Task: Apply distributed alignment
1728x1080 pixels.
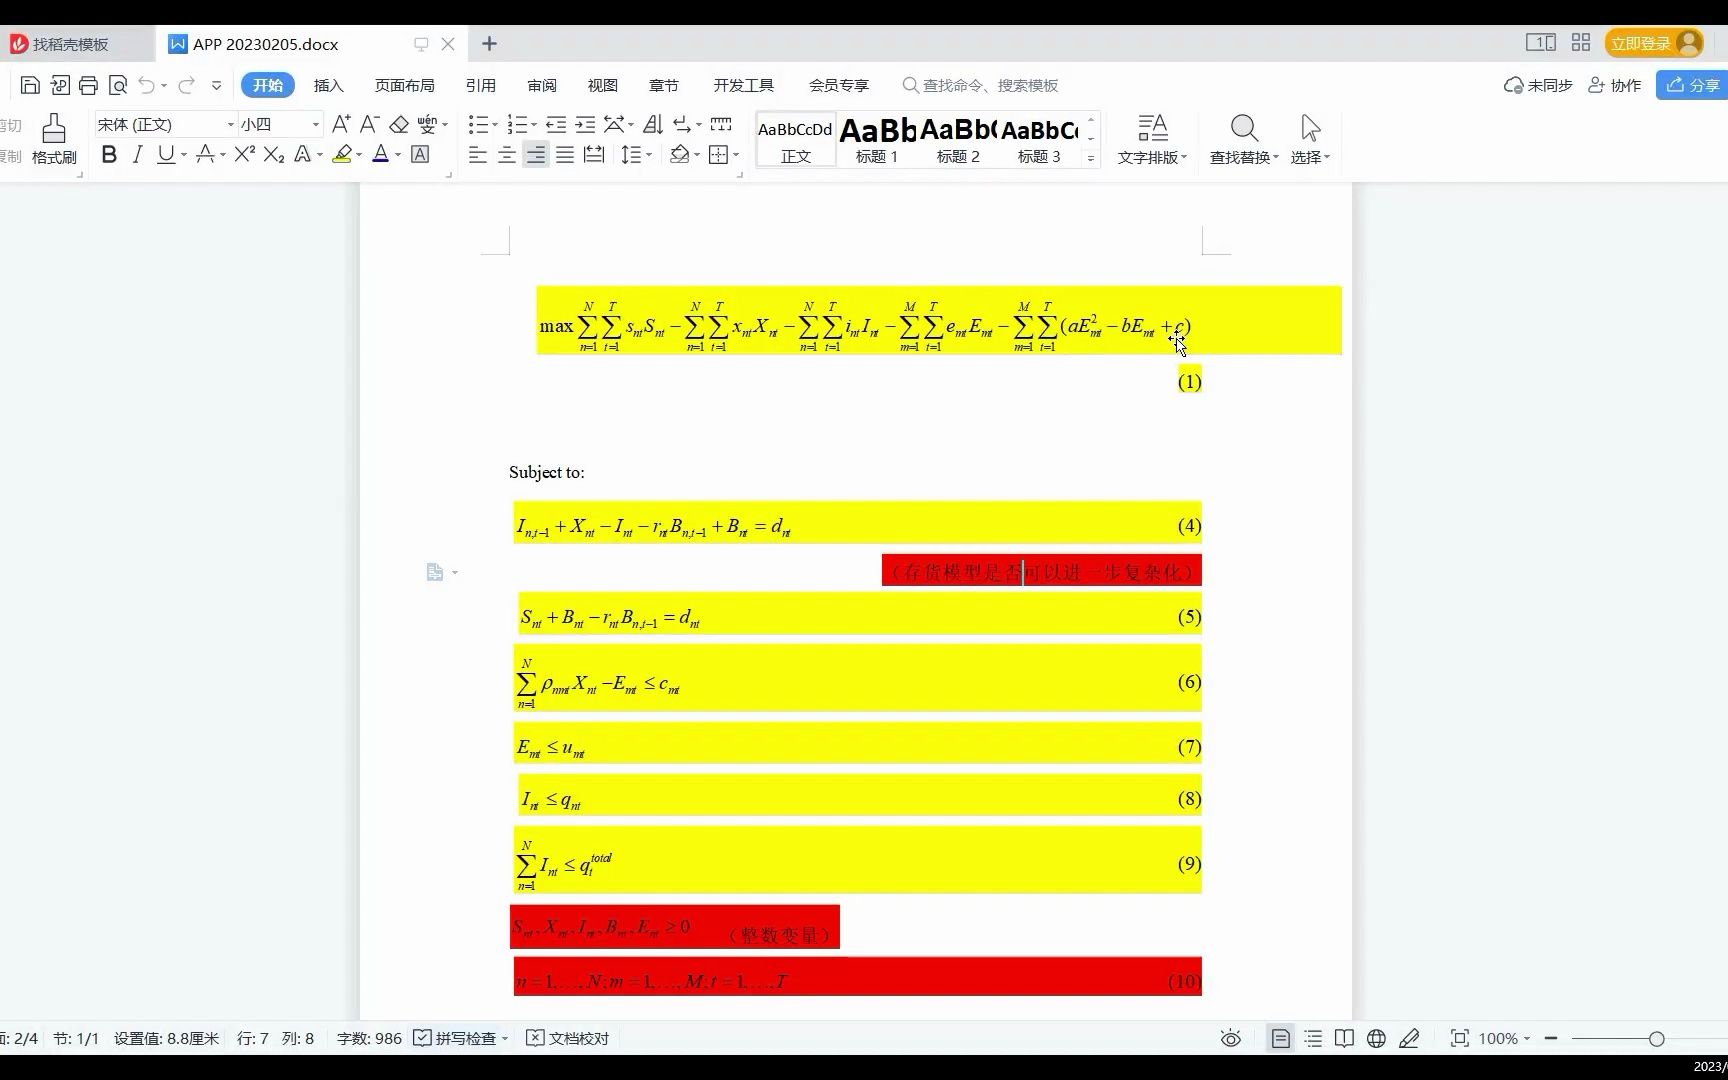Action: [594, 154]
